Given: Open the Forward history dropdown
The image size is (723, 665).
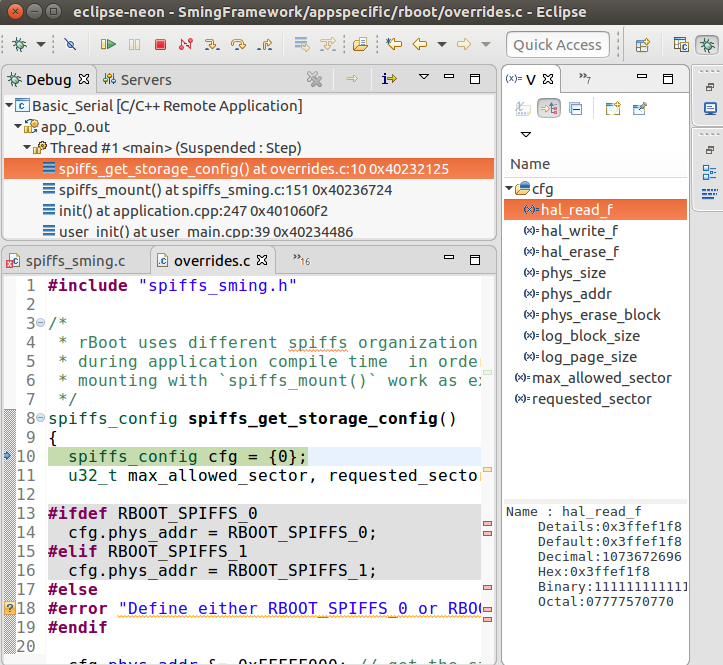Looking at the screenshot, I should 486,44.
